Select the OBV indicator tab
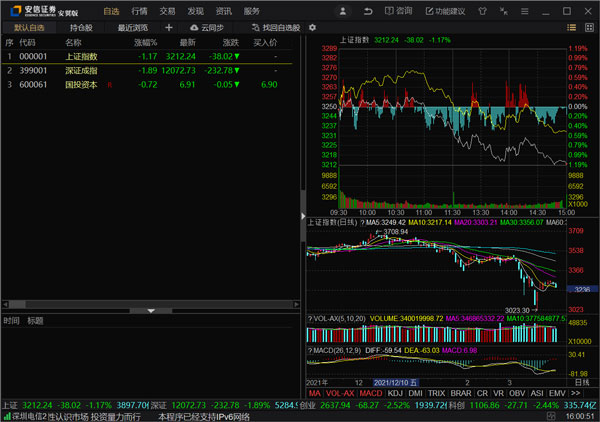600x422 pixels. point(517,393)
